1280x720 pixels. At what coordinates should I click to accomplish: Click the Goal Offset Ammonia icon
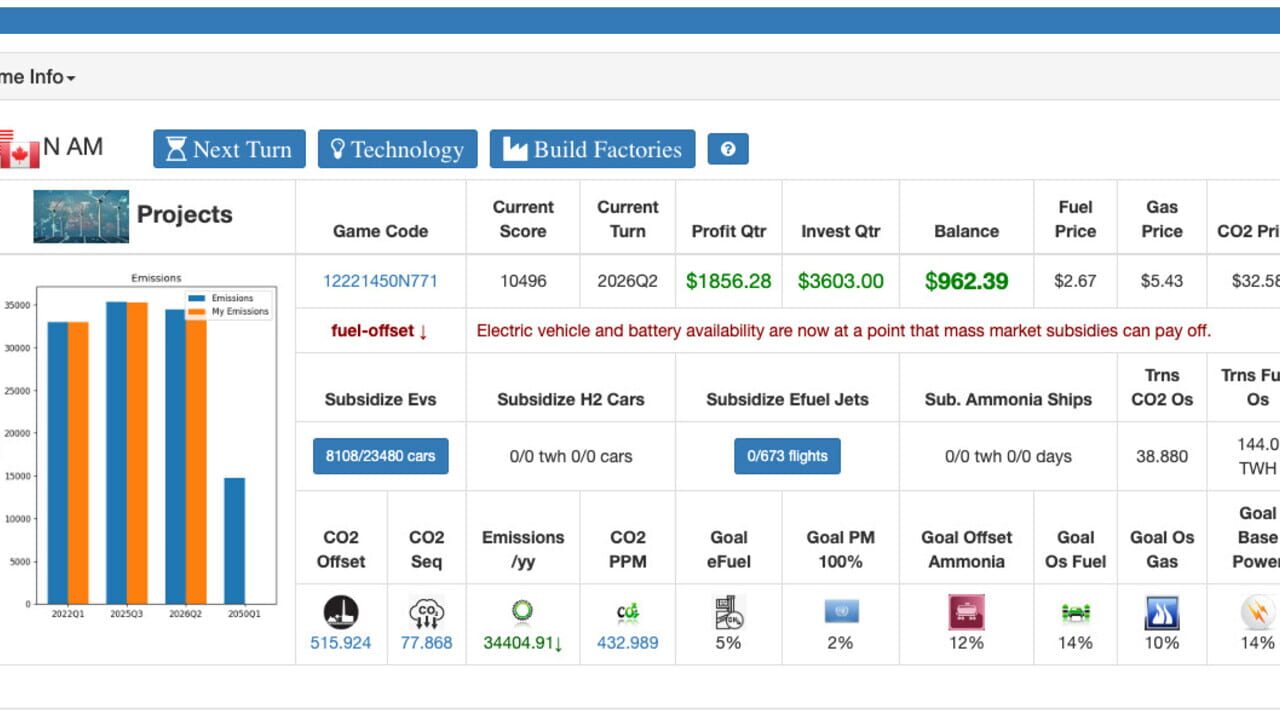(x=966, y=612)
